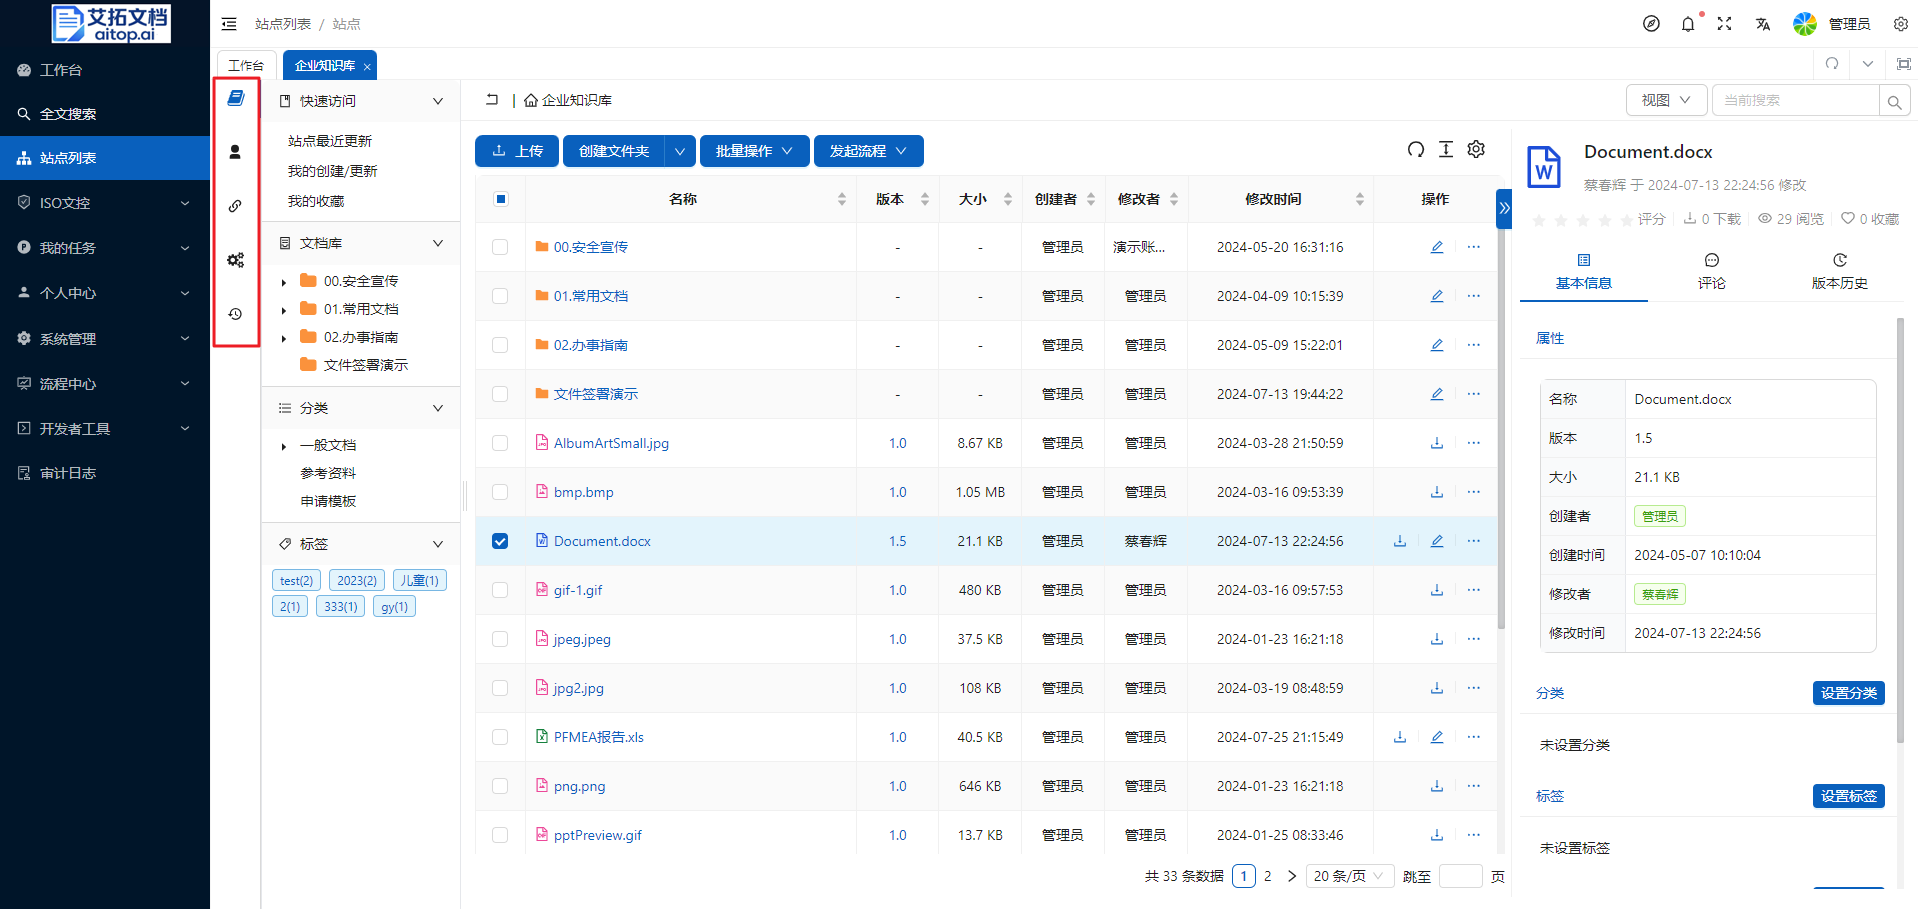Expand the 视图 view dropdown
Image resolution: width=1918 pixels, height=909 pixels.
coord(1666,100)
